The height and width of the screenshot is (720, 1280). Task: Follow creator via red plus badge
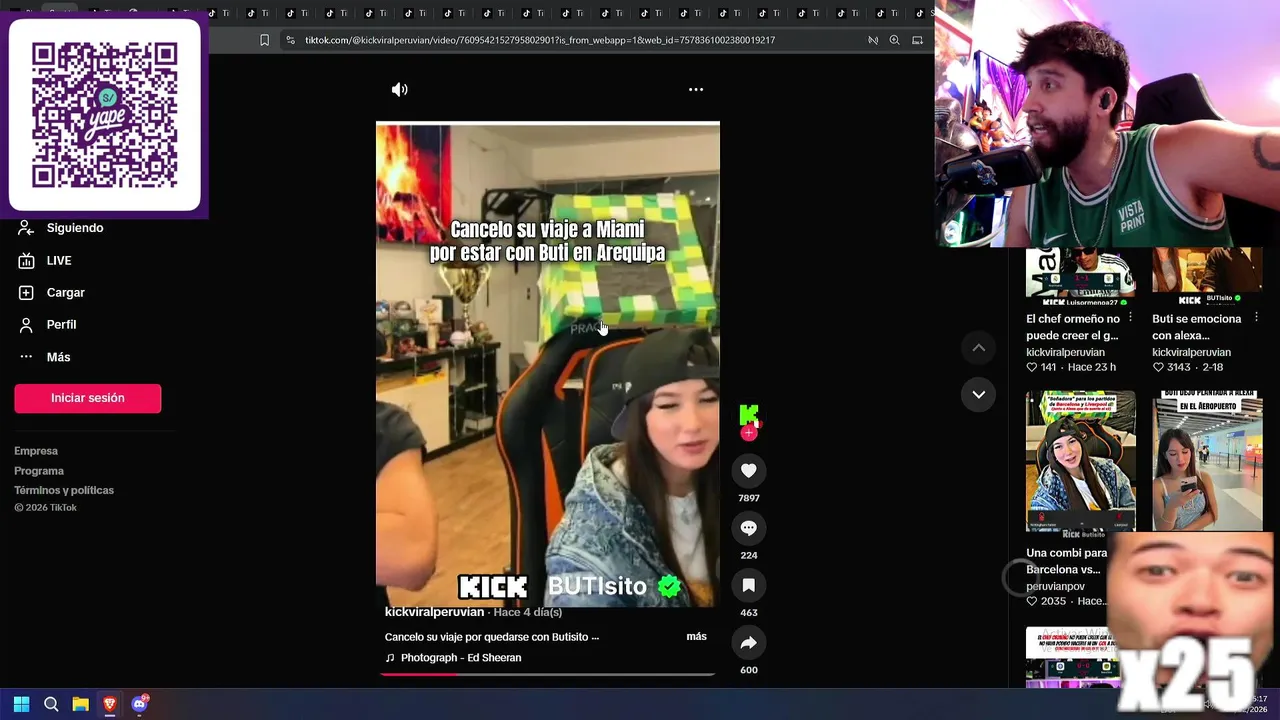(749, 433)
